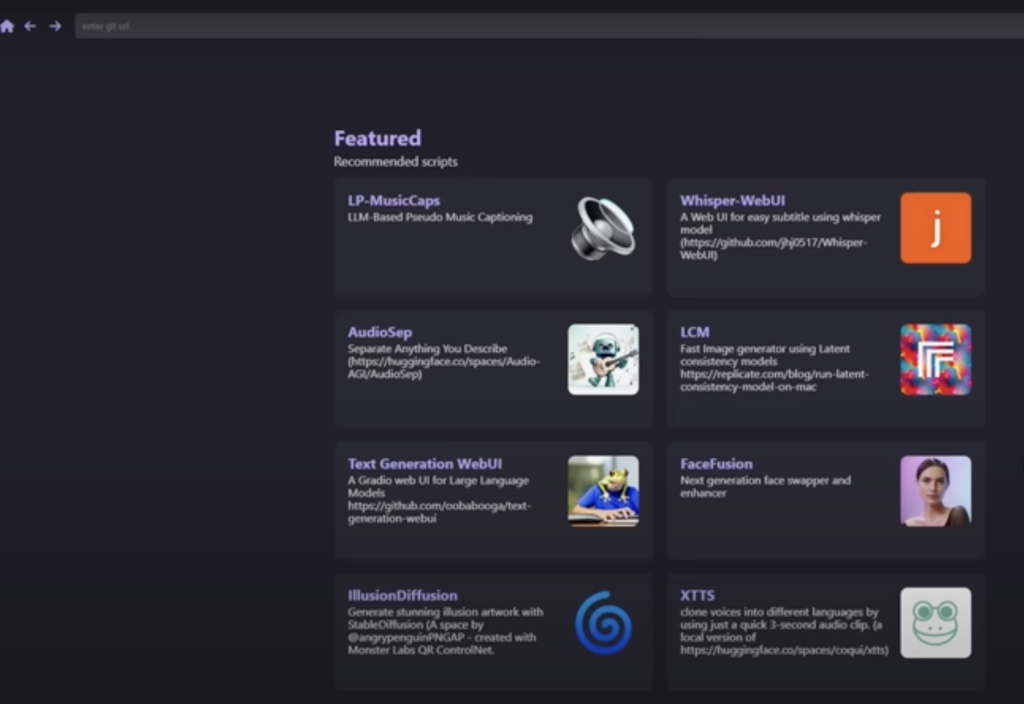Click 'clone voices into different languages' description
This screenshot has height=704, width=1024.
(x=784, y=631)
